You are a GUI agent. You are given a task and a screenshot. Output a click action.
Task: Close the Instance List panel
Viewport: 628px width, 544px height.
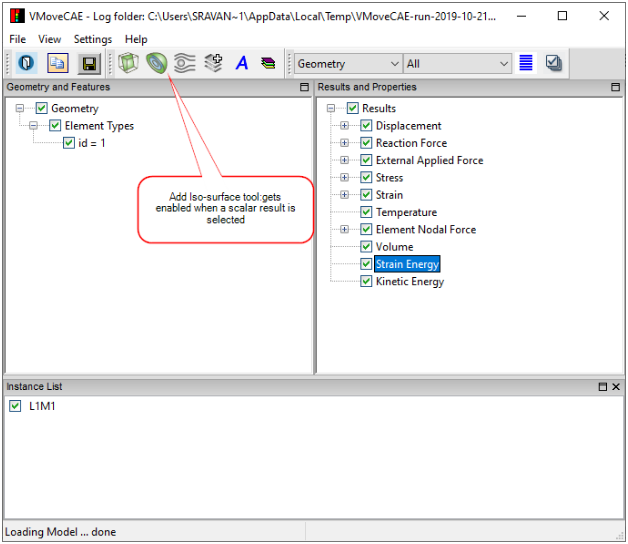[616, 387]
